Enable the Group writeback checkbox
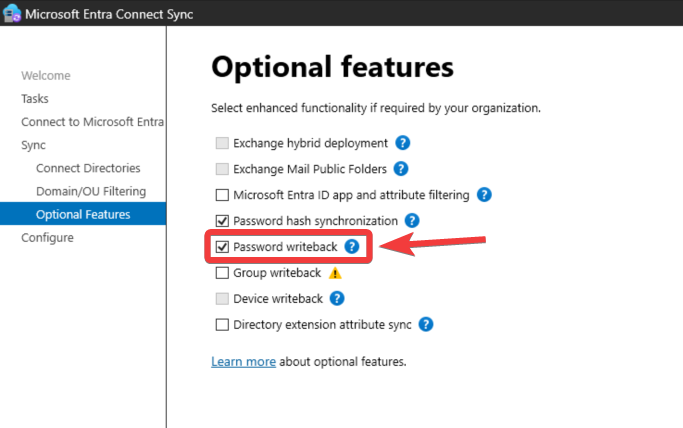This screenshot has width=683, height=428. (222, 273)
